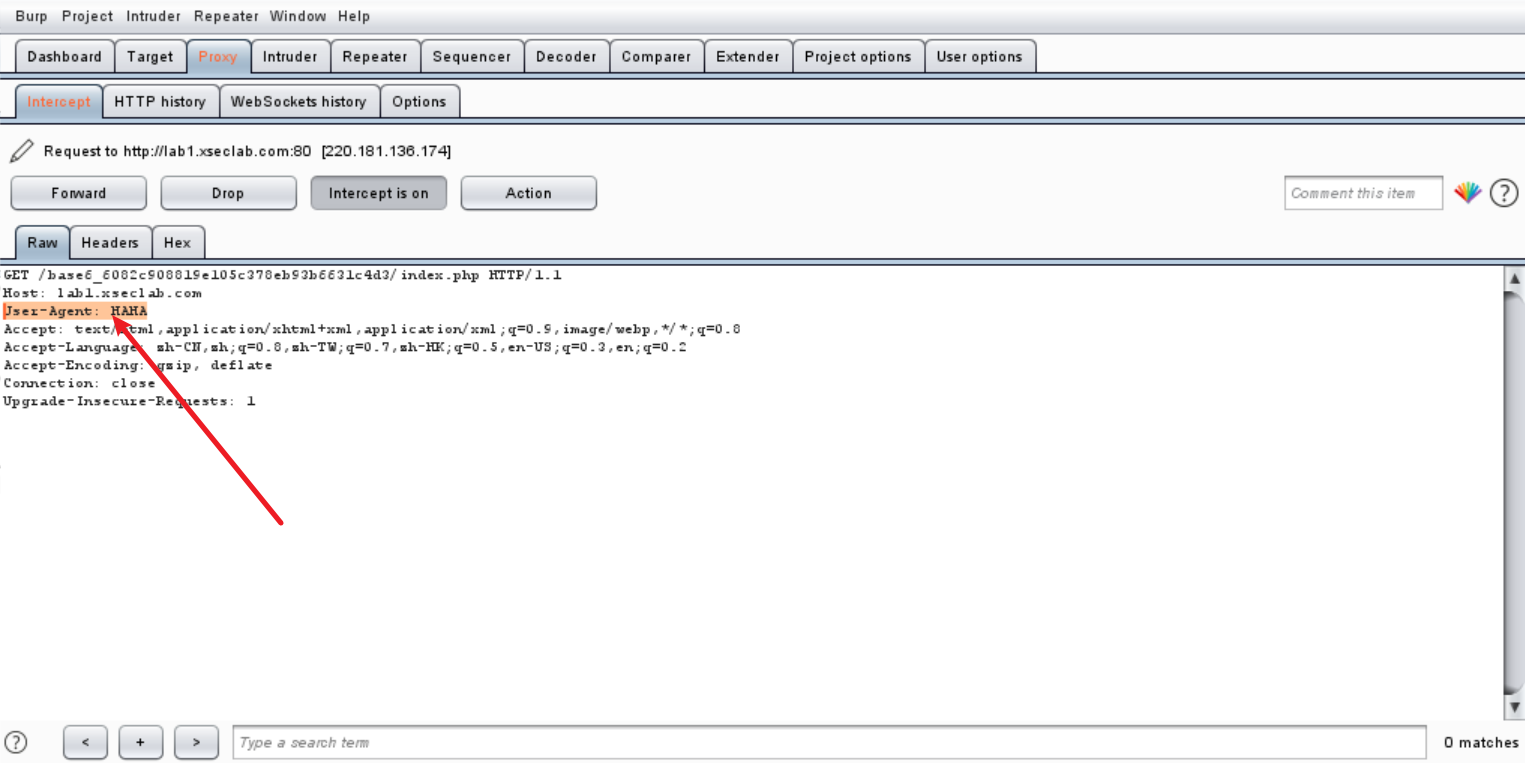This screenshot has width=1525, height=763.
Task: Open the HTTP history sub-tab
Action: 160,102
